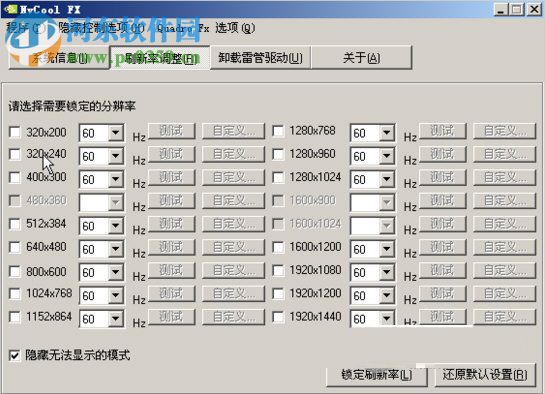Open the 640x480 refresh rate dropdown
Image resolution: width=545 pixels, height=394 pixels.
pos(115,249)
